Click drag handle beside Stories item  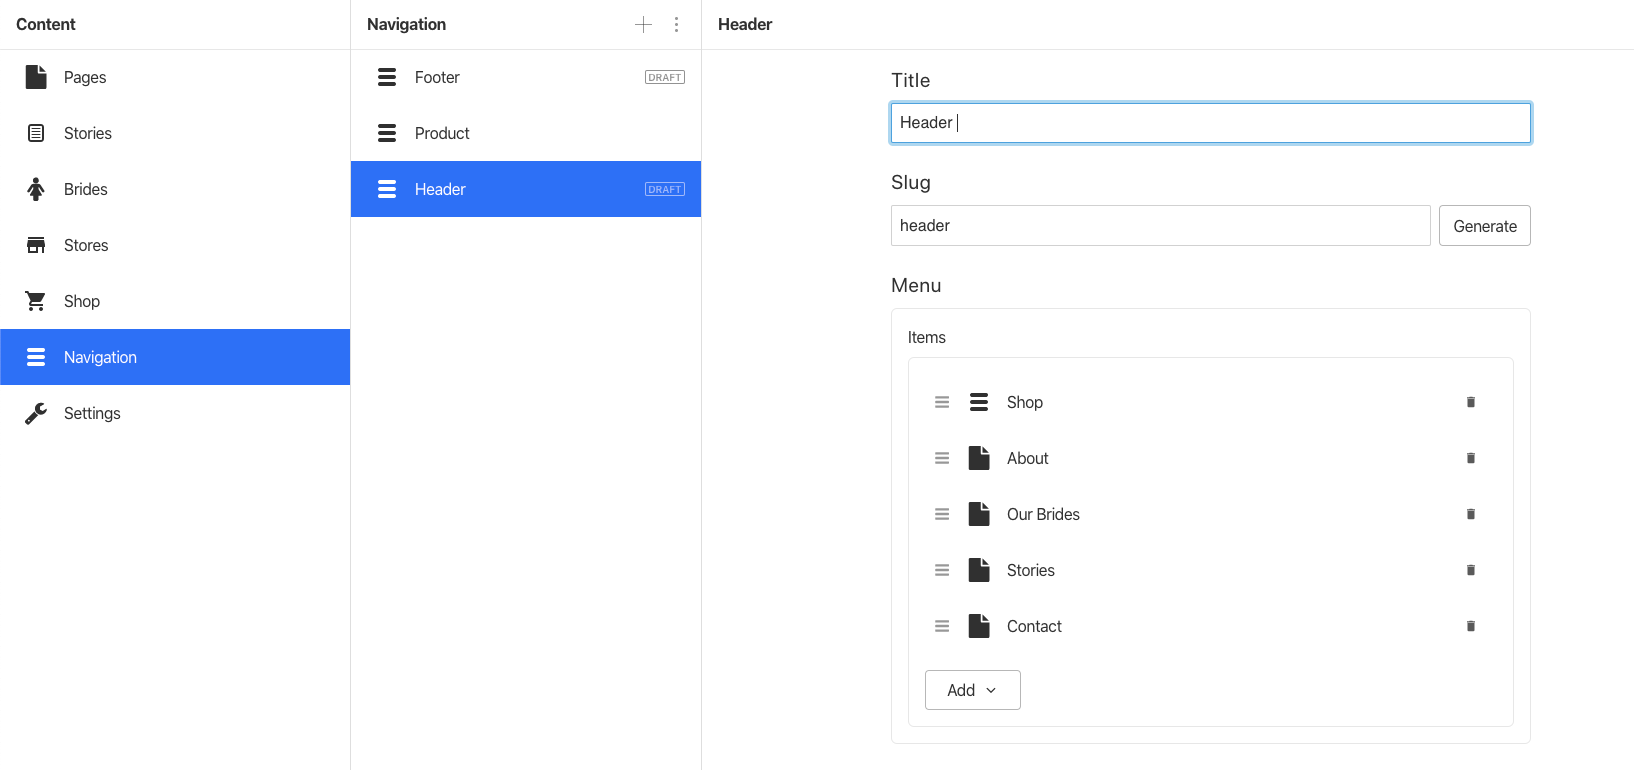(x=942, y=570)
